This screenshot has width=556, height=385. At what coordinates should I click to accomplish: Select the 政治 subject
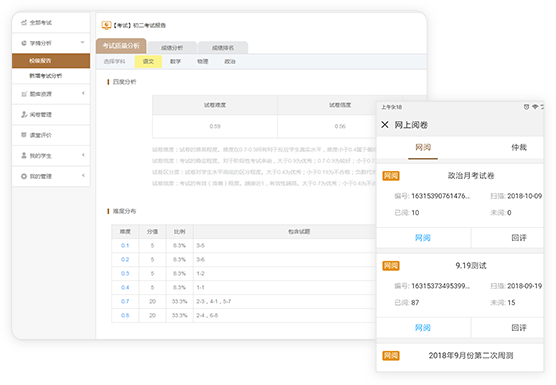tap(230, 61)
